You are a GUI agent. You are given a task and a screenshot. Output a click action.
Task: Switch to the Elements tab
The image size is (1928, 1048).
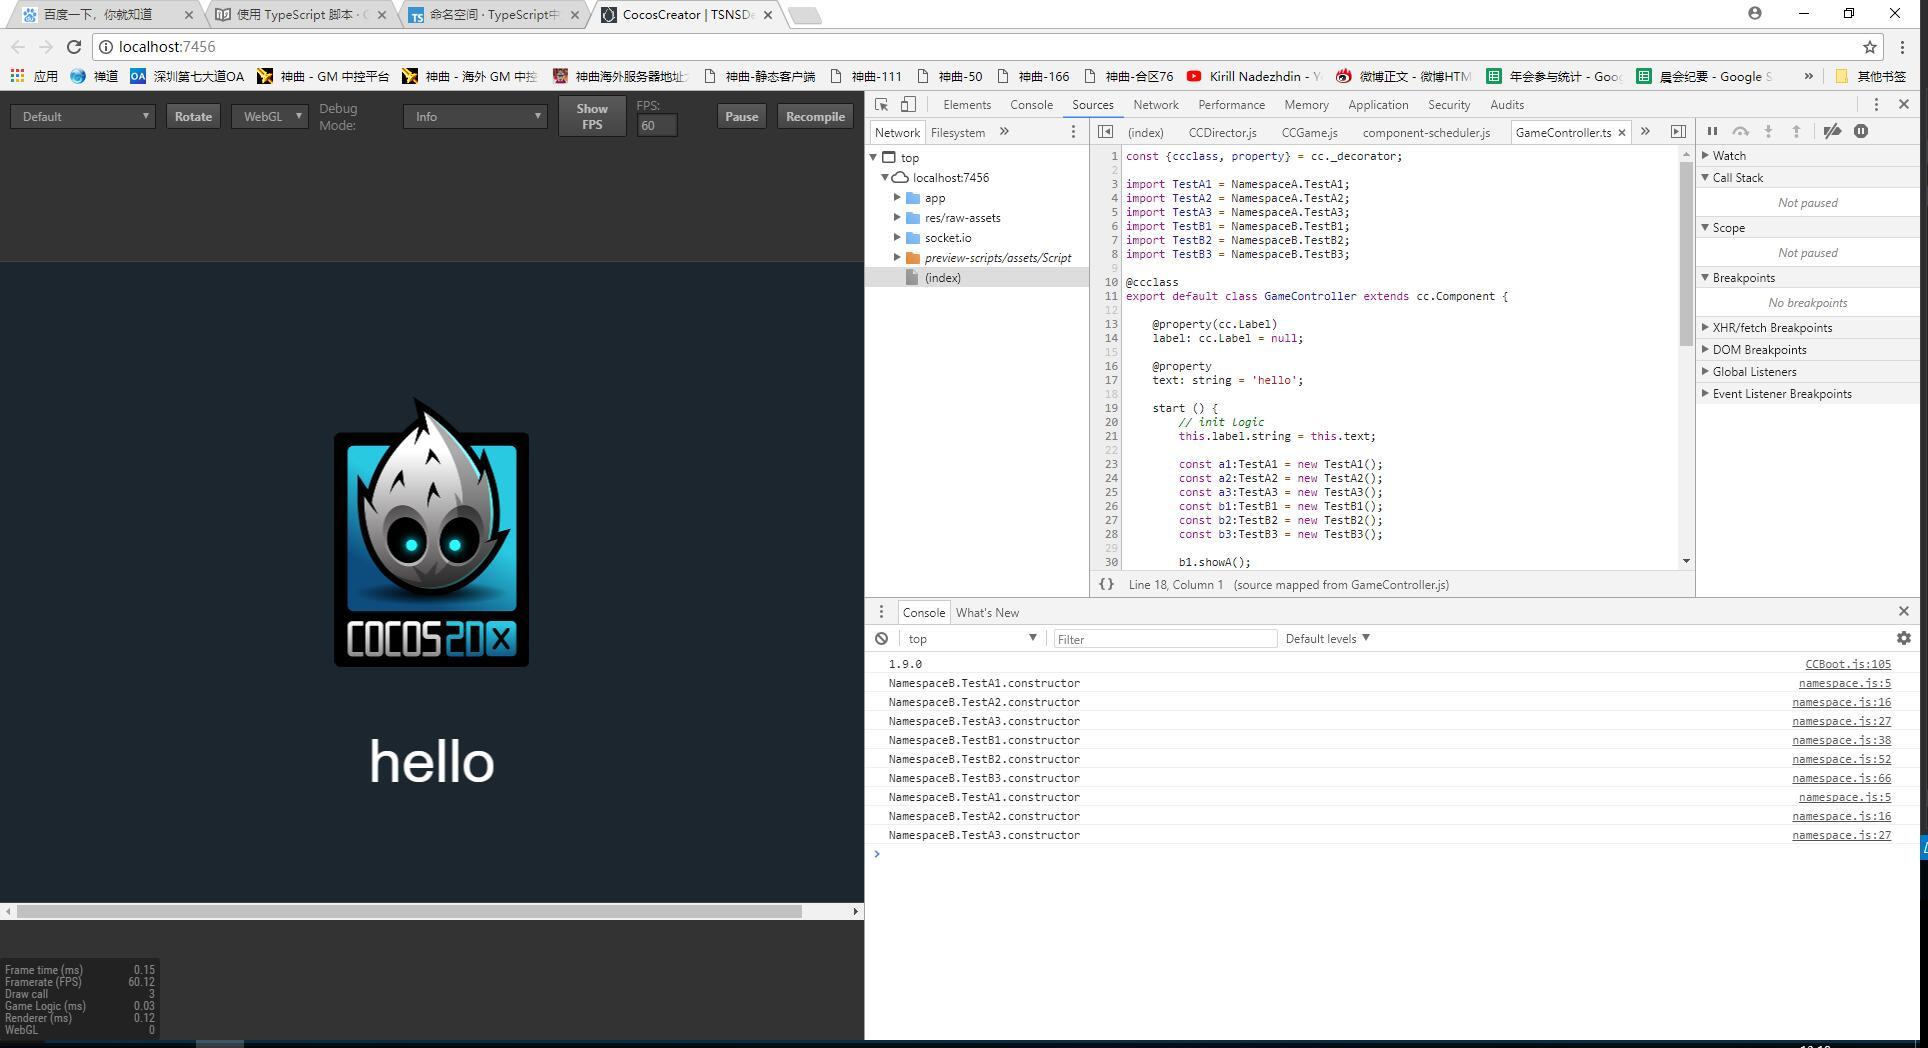pos(967,105)
